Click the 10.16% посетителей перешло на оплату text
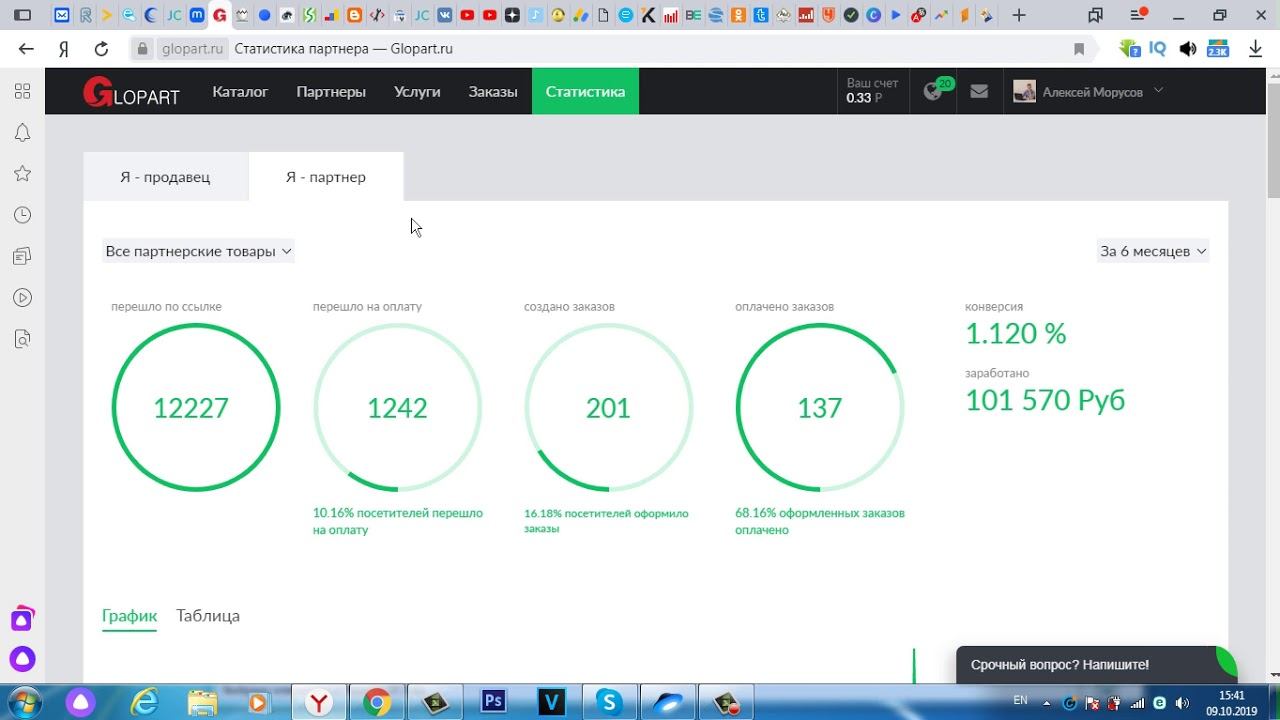Screen dimensions: 1280x720 [x=398, y=521]
